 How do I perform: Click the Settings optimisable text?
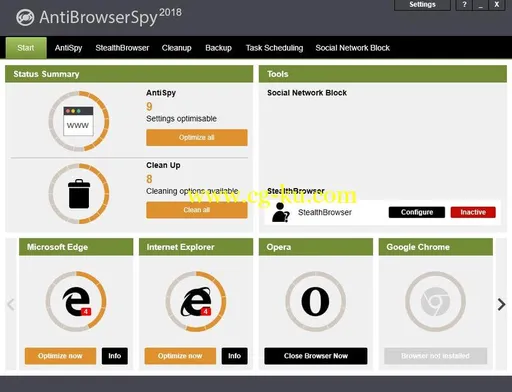(x=181, y=119)
